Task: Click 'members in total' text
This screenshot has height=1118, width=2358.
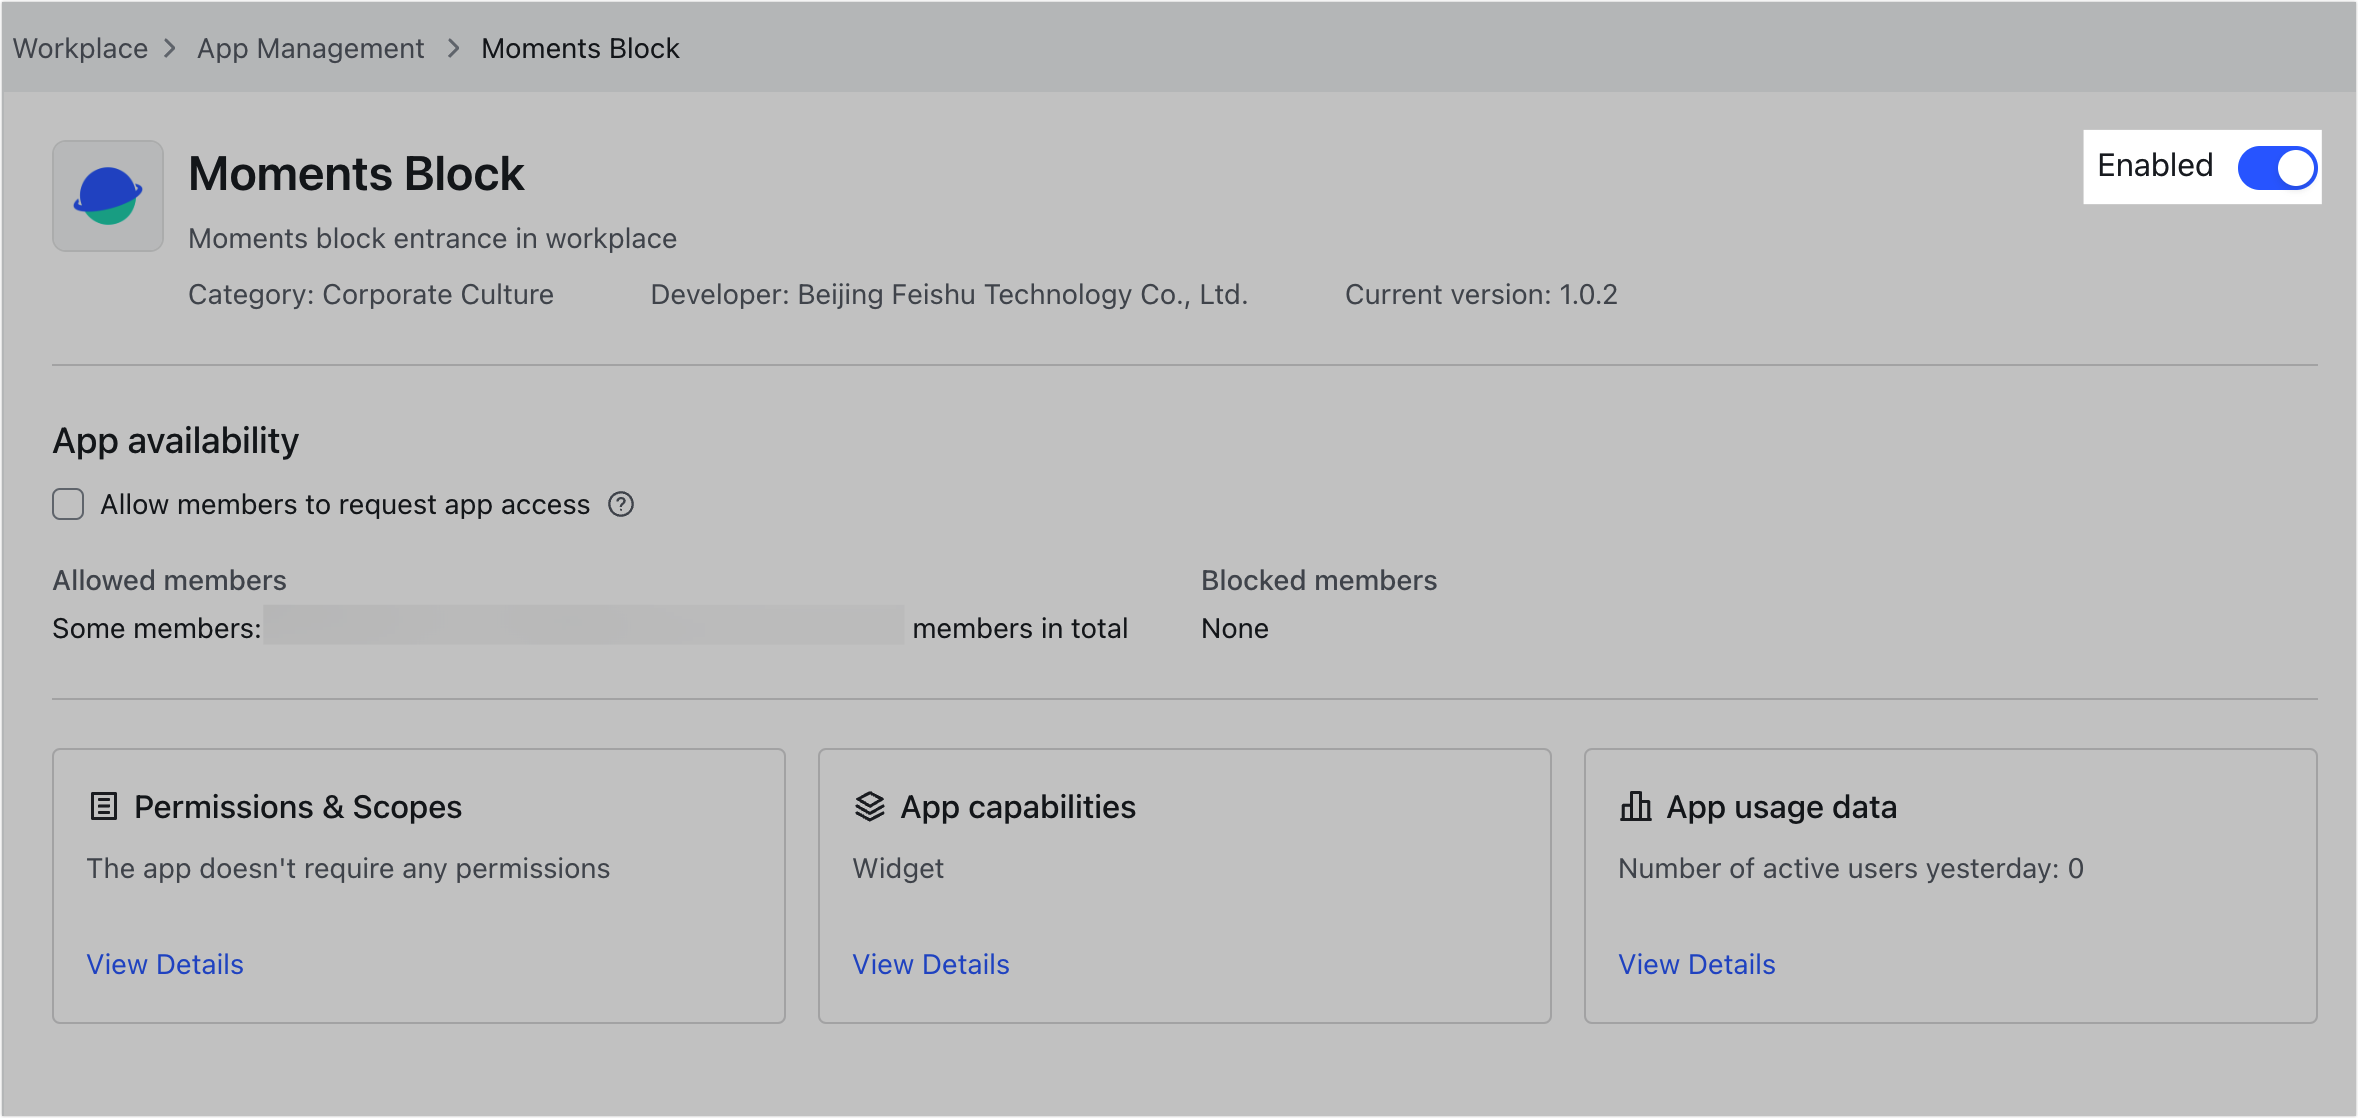Action: click(x=1020, y=628)
